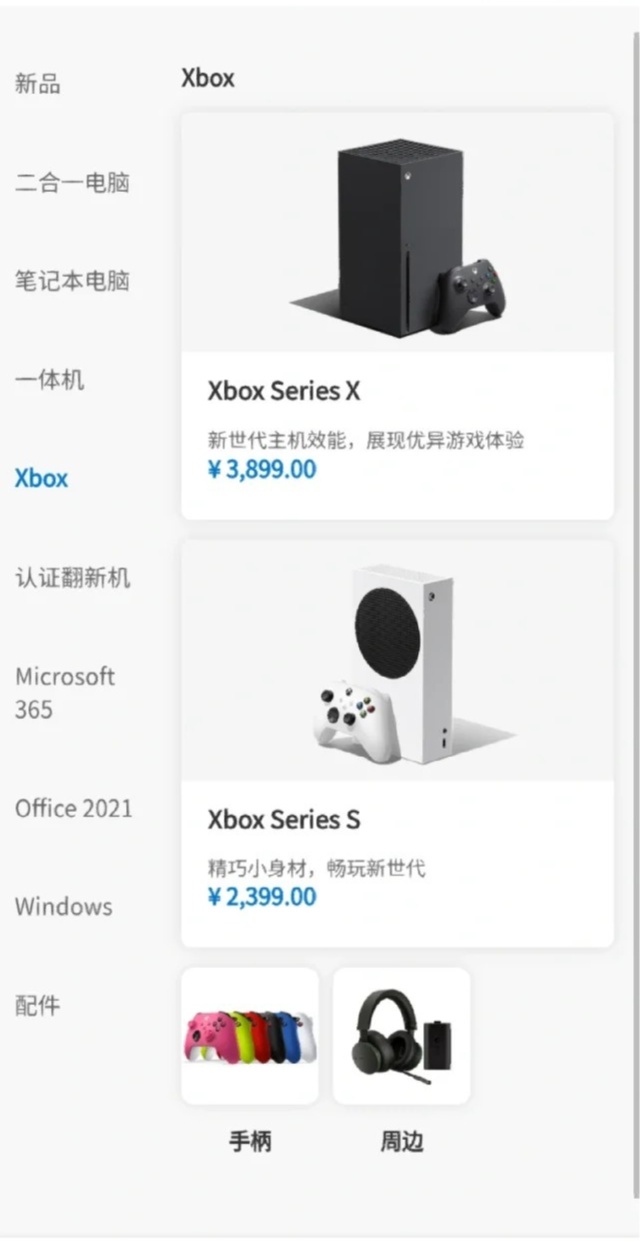This screenshot has height=1241, width=640.
Task: Click the ¥3,899.00 price
Action: pyautogui.click(x=262, y=469)
